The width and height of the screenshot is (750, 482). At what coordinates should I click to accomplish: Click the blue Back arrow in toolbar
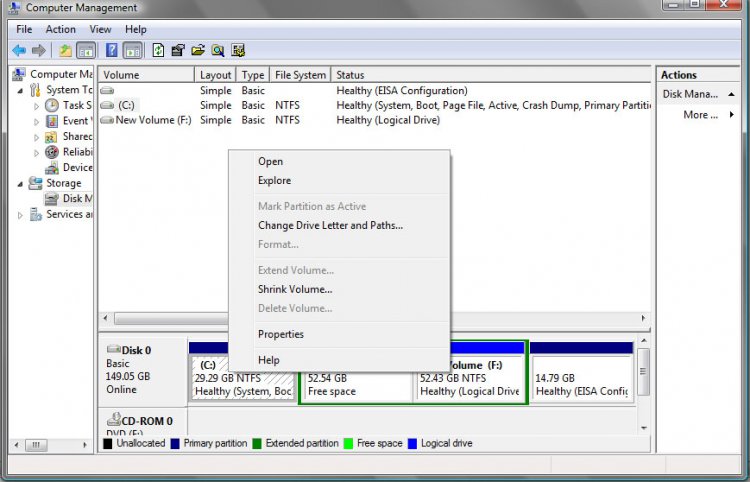click(18, 50)
